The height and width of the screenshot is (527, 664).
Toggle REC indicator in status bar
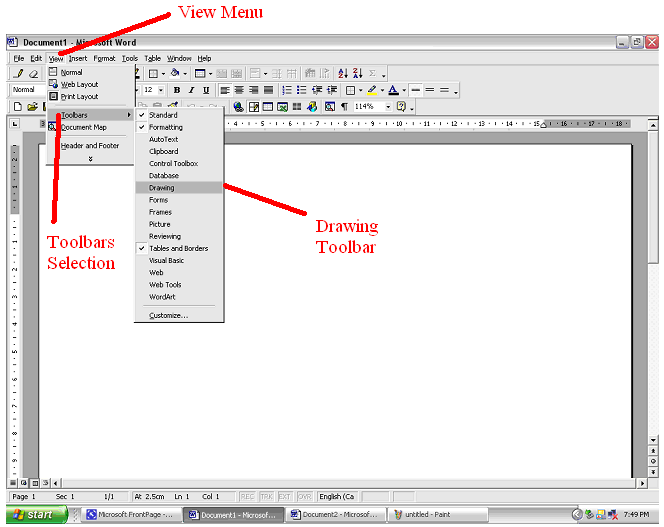tap(247, 496)
